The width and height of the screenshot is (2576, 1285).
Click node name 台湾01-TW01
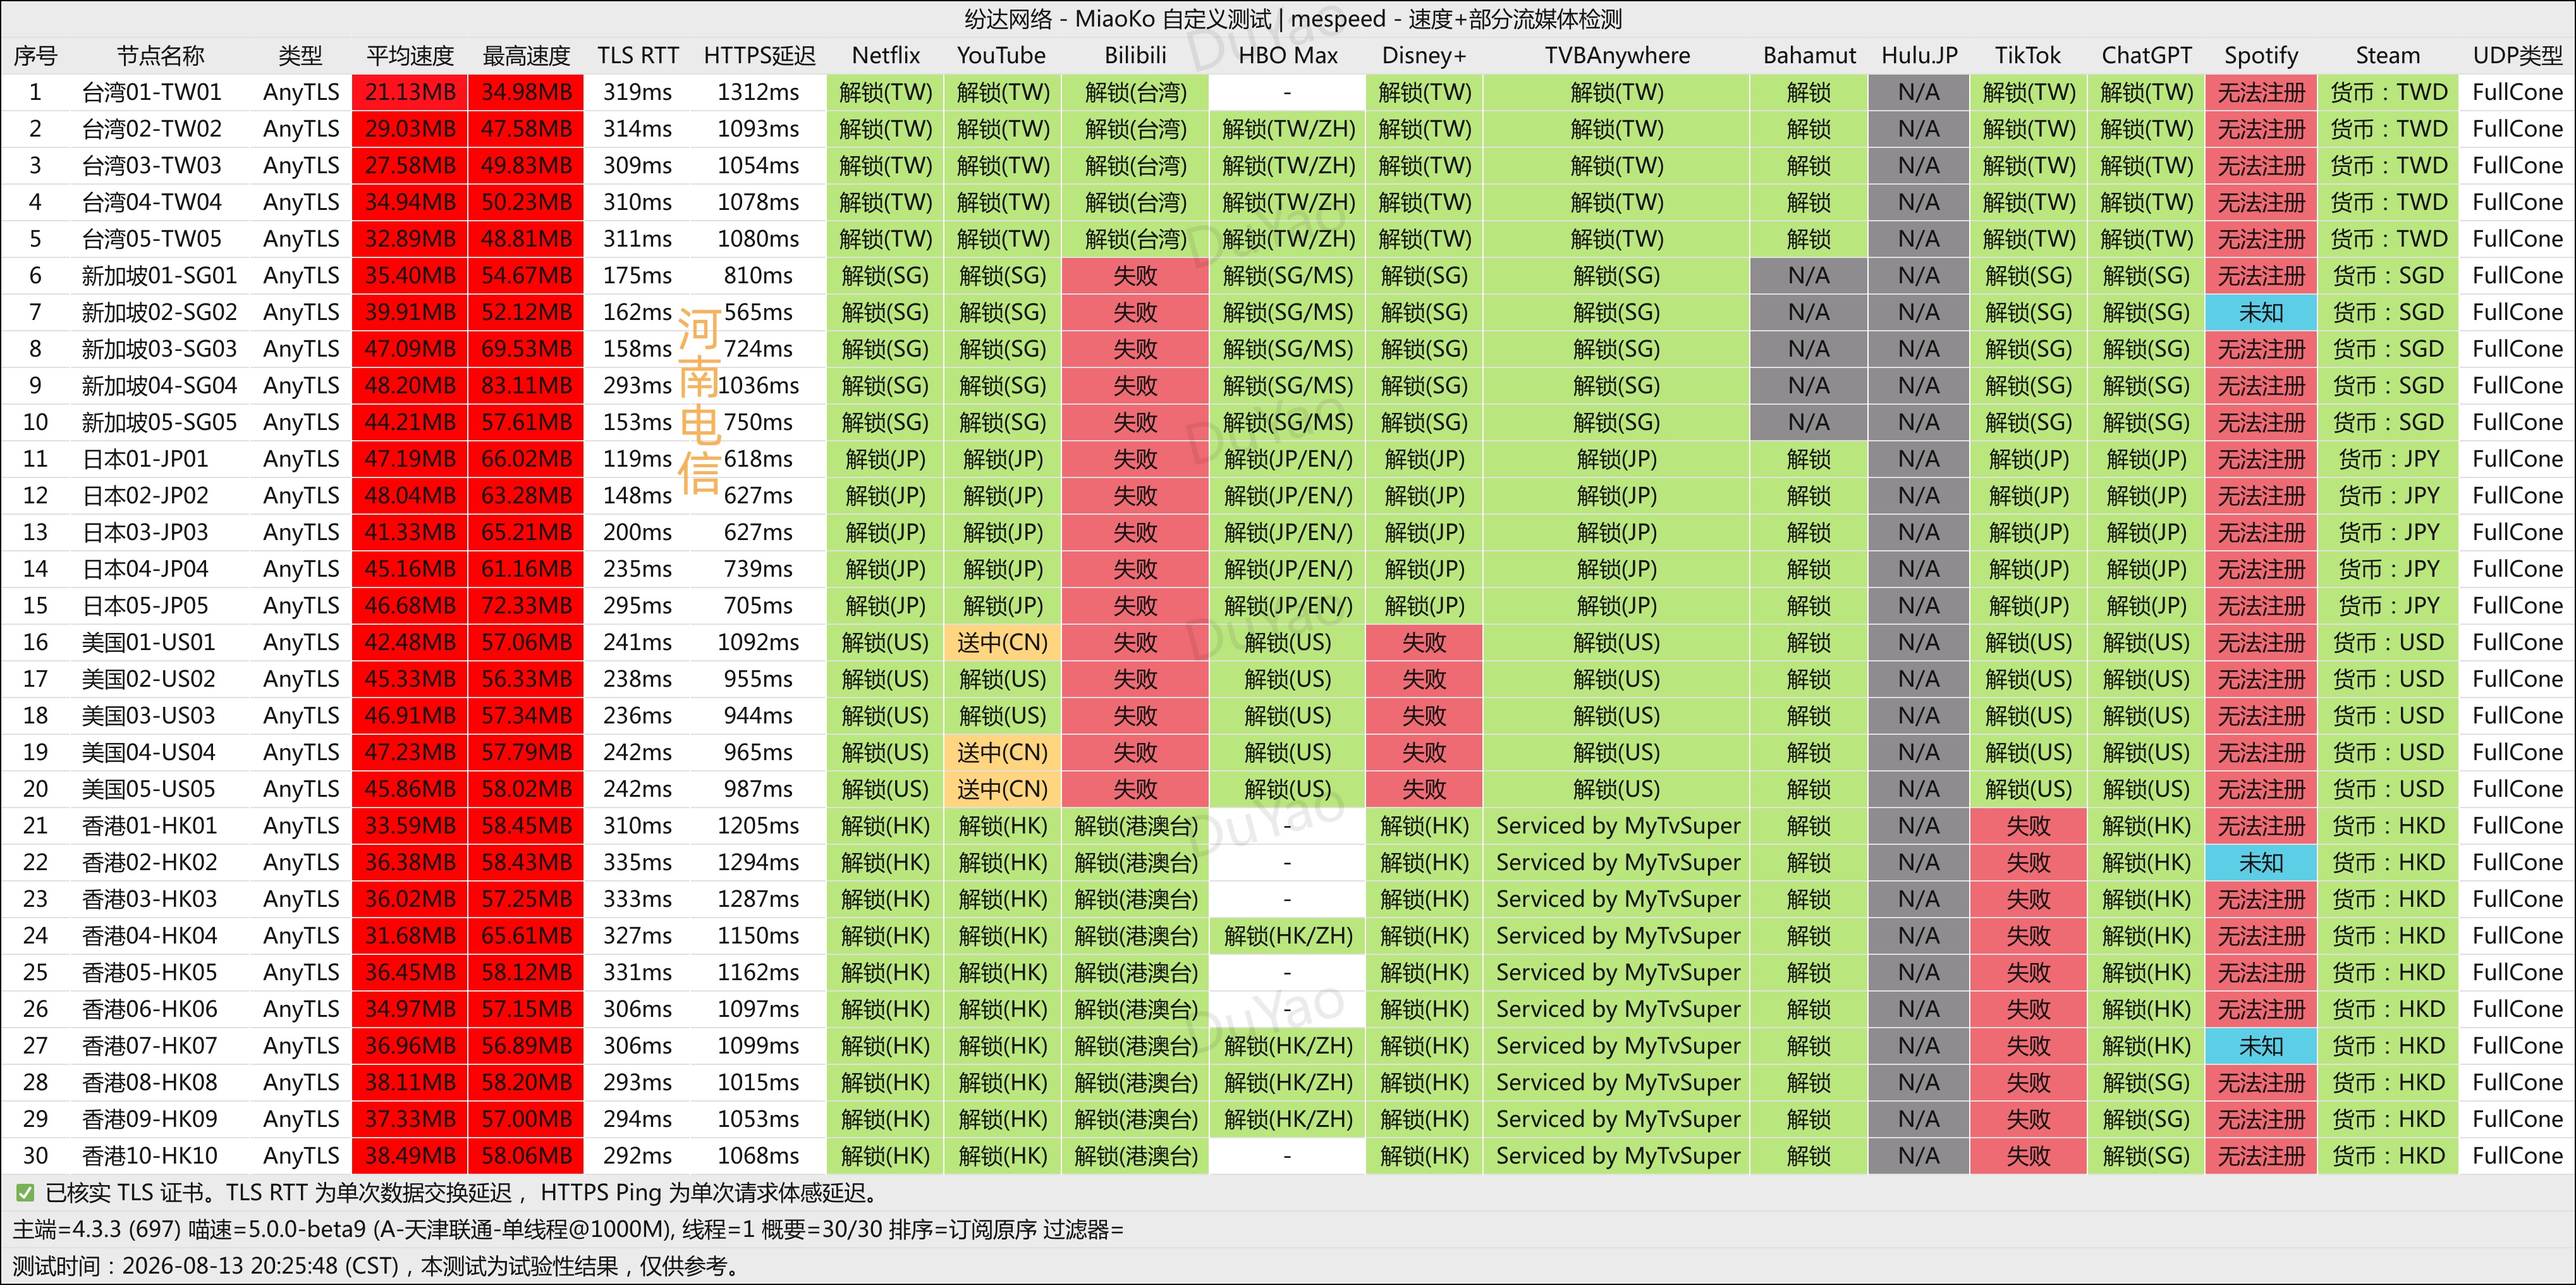152,93
